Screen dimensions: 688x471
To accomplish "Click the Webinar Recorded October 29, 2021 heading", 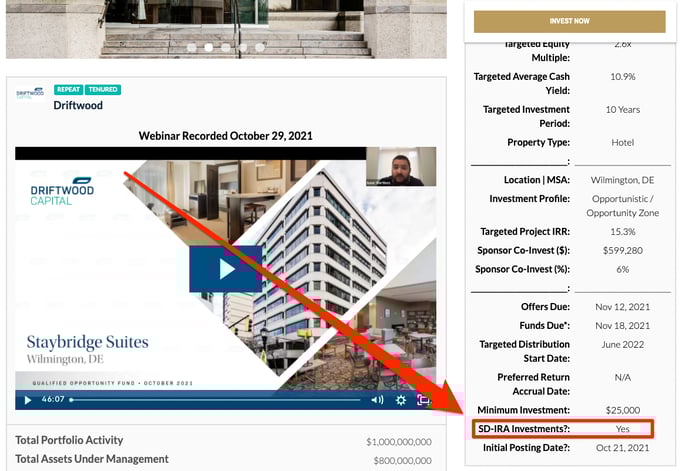I will [x=226, y=136].
